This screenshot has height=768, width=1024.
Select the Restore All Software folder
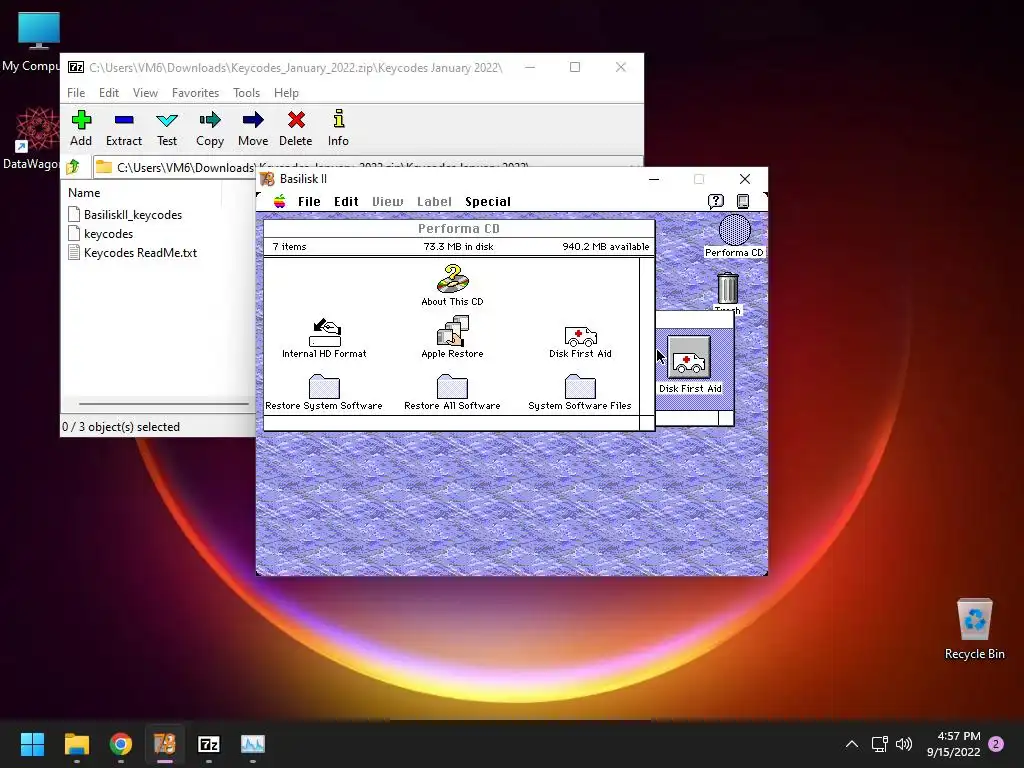pos(452,392)
